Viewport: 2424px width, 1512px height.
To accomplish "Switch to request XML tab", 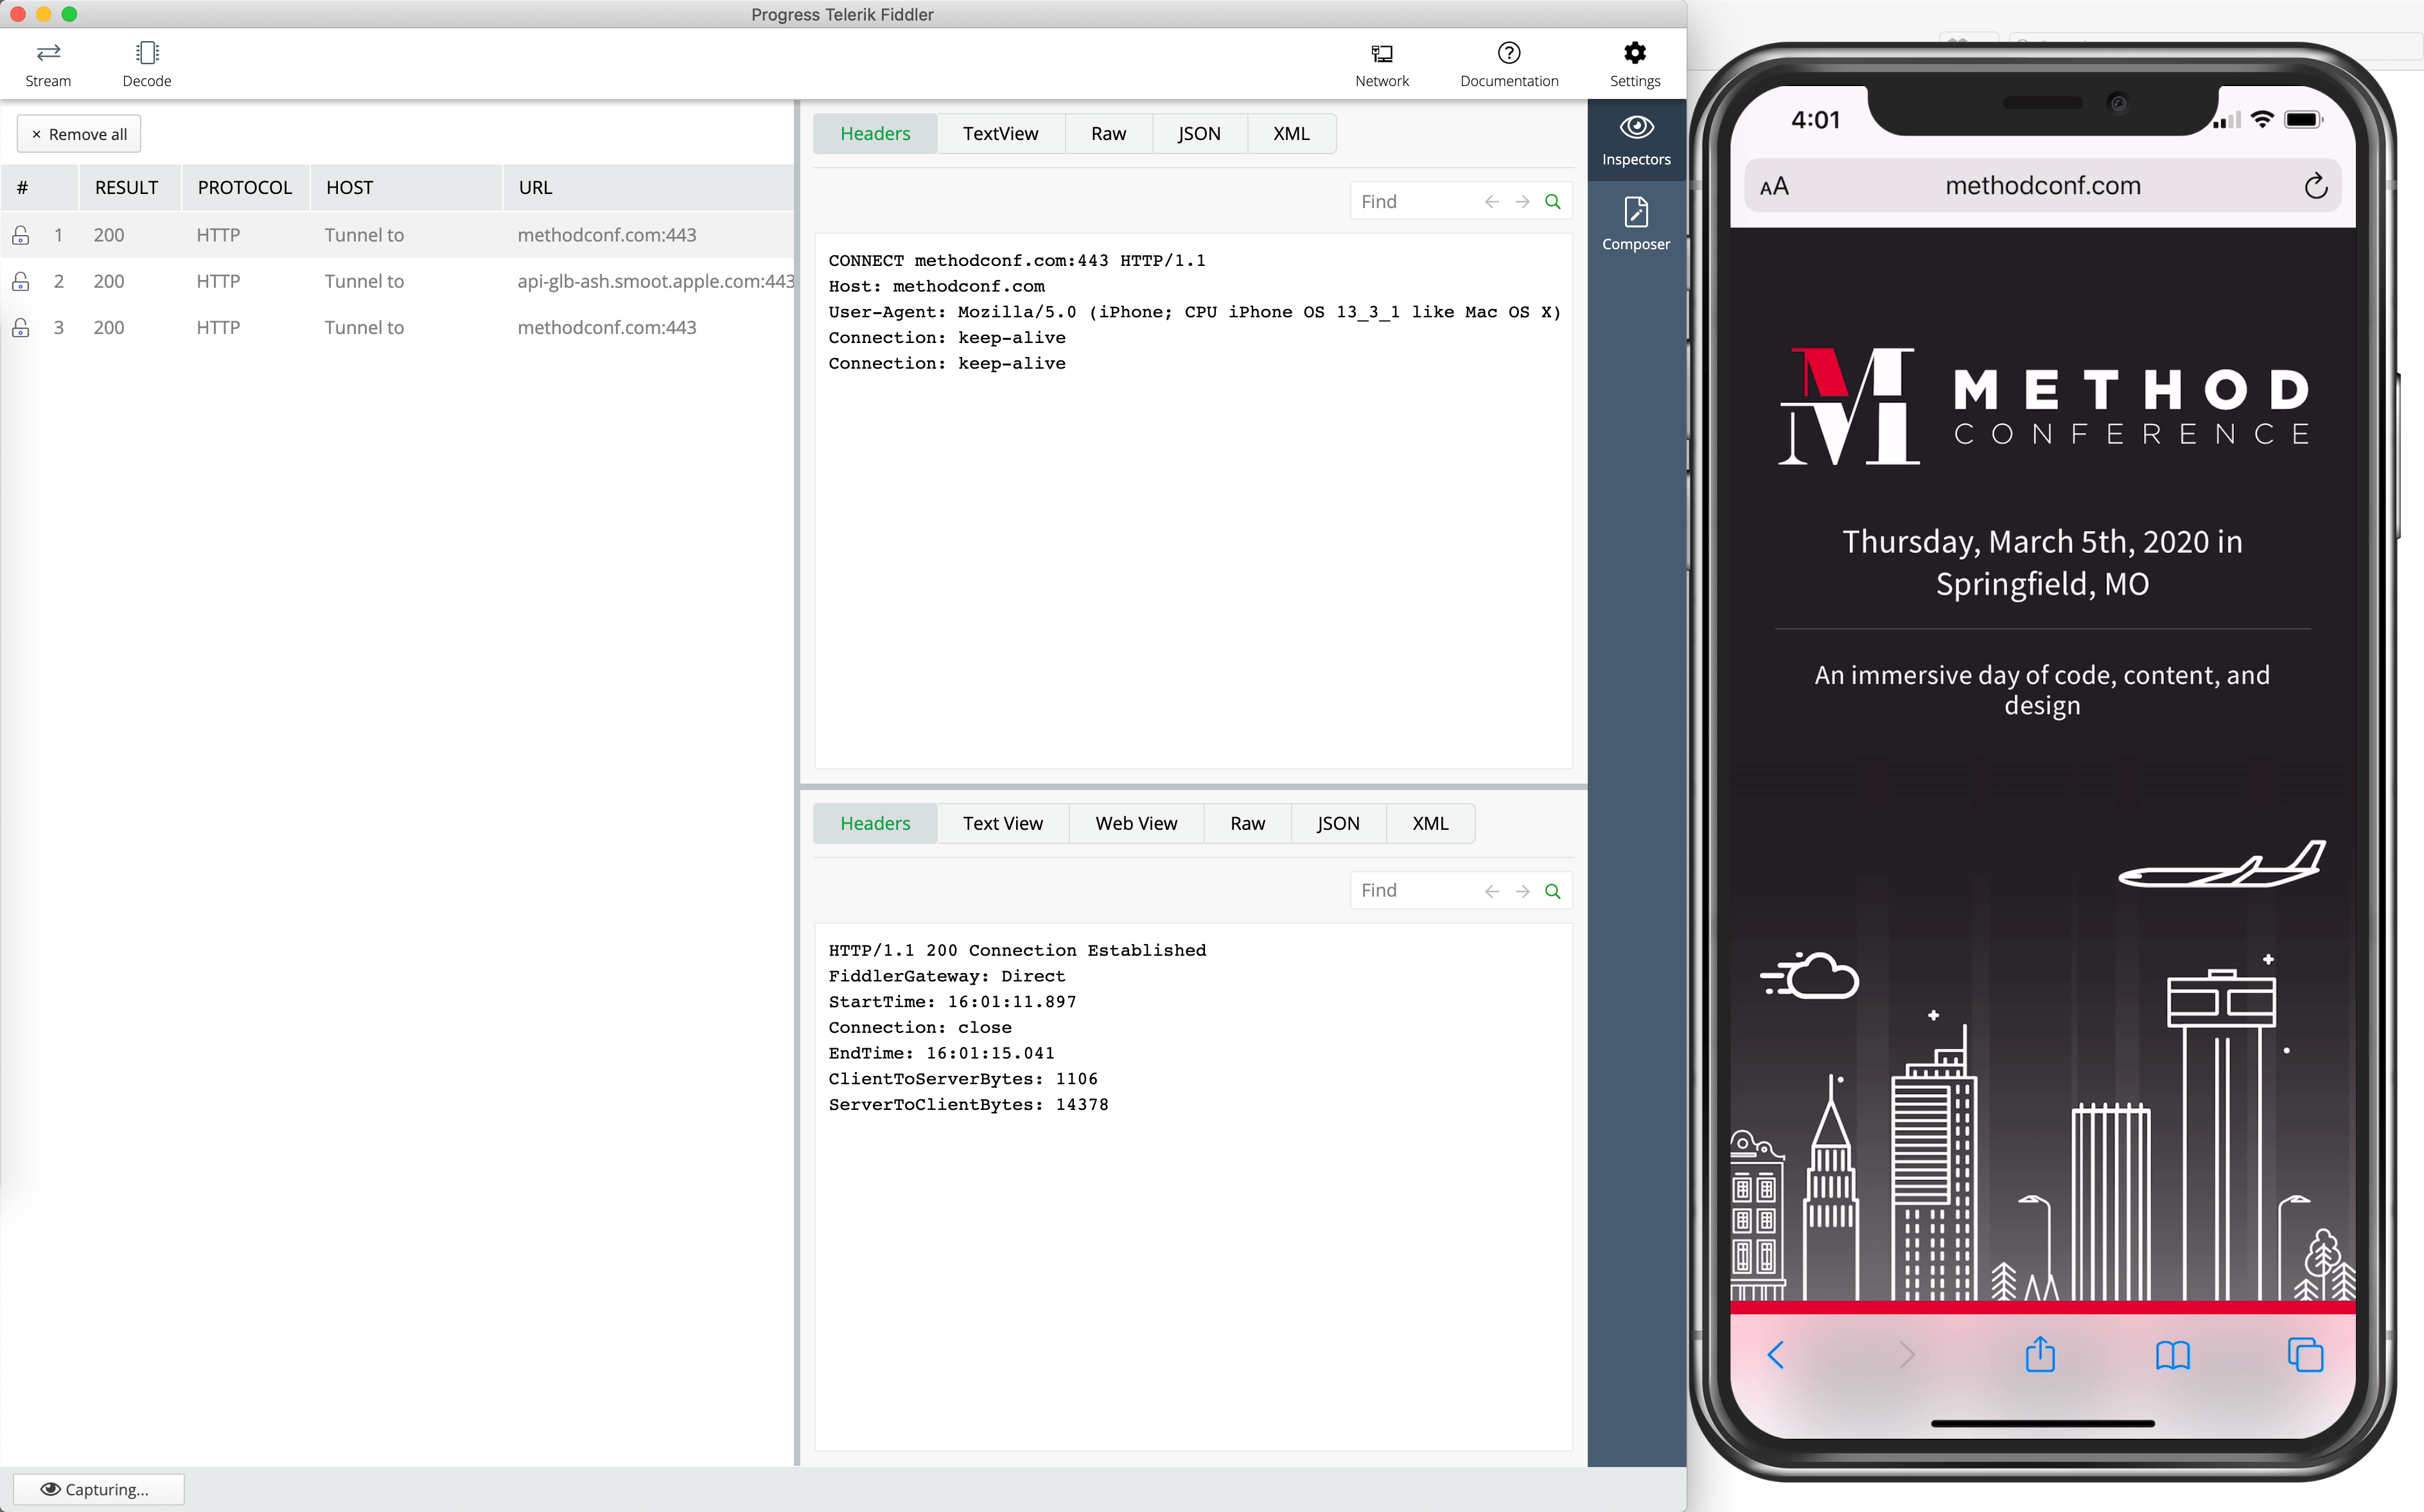I will coord(1292,134).
